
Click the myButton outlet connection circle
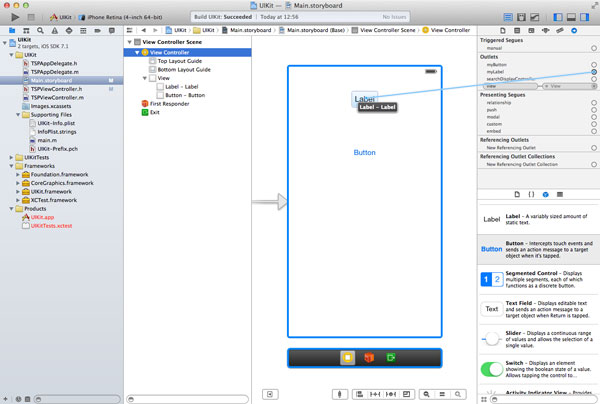(x=593, y=65)
